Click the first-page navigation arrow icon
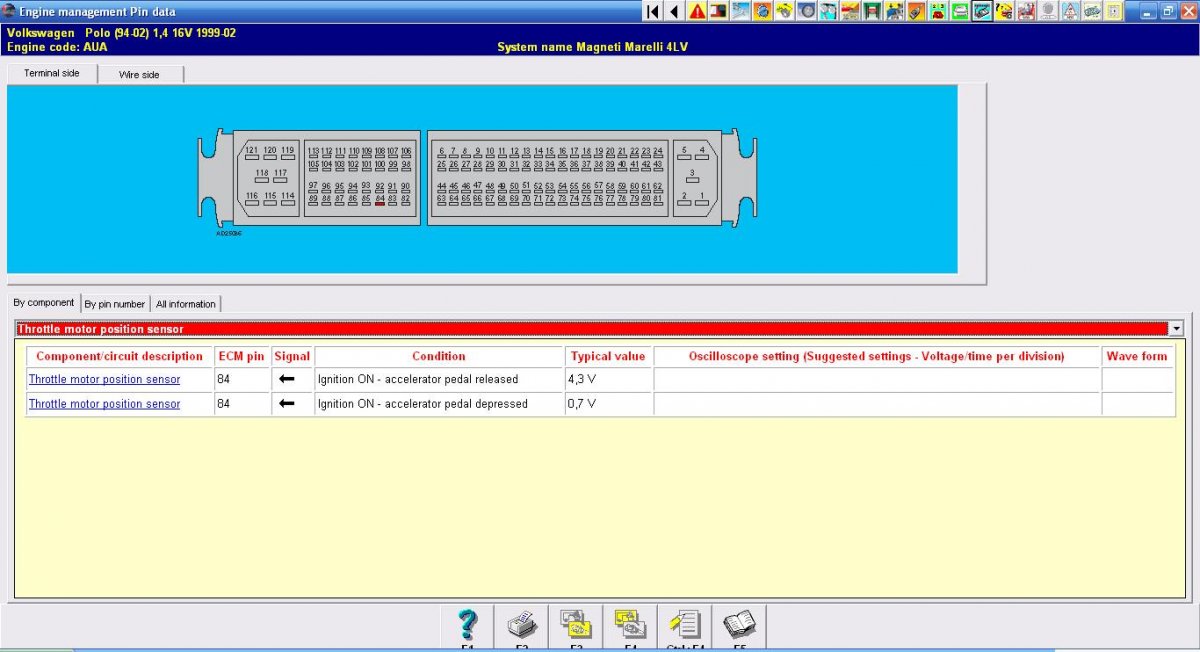 click(x=653, y=11)
